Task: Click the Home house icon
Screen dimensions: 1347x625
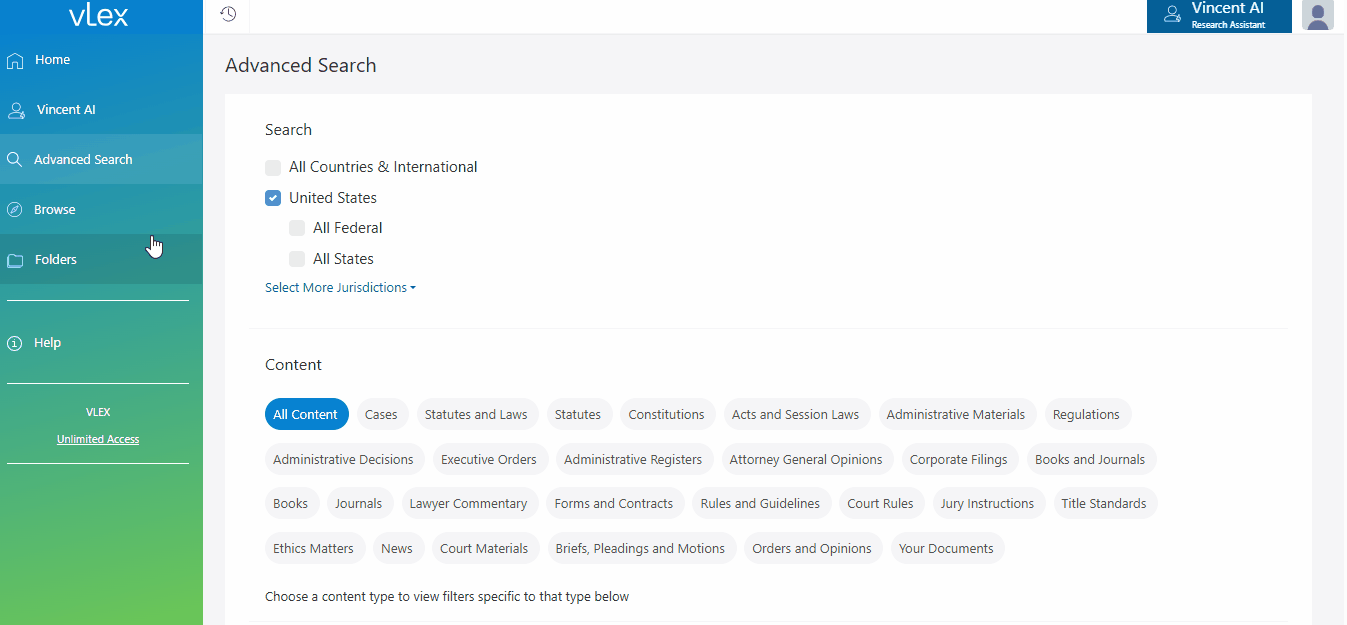Action: pyautogui.click(x=15, y=60)
